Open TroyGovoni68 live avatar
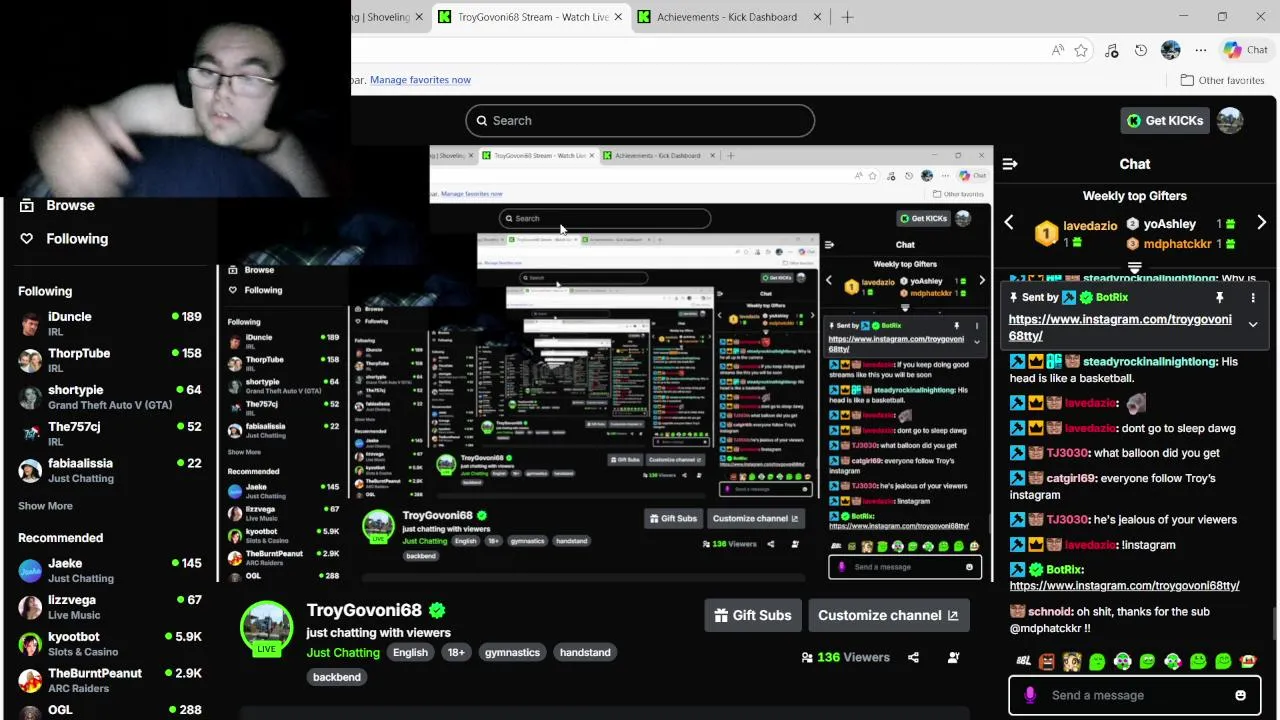Image resolution: width=1280 pixels, height=720 pixels. click(x=266, y=628)
